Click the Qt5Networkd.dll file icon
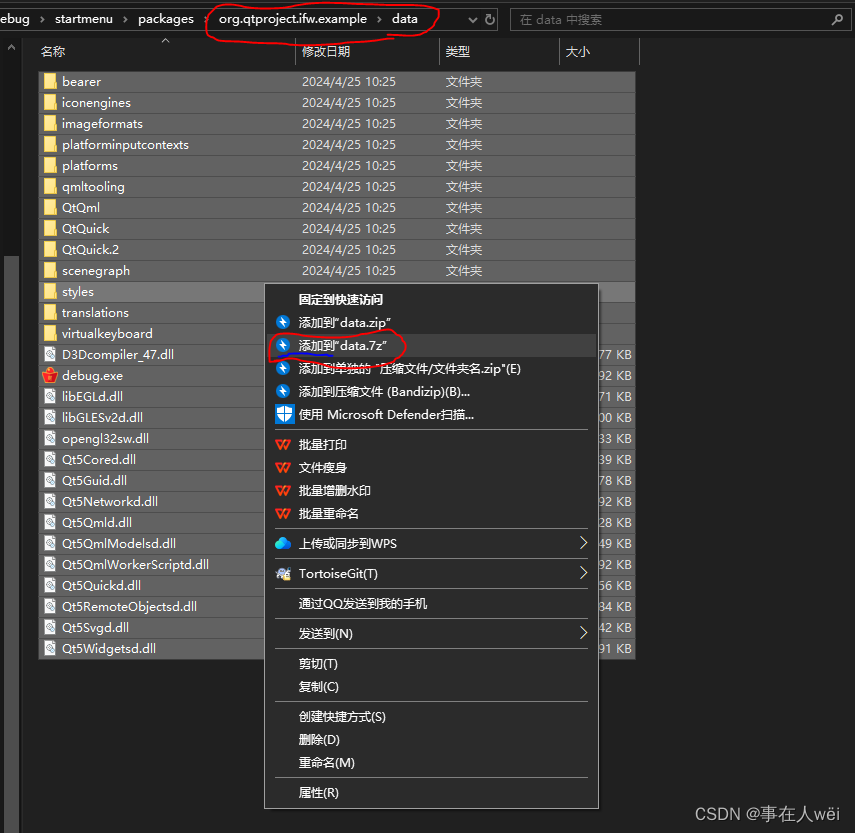855x833 pixels. [50, 502]
